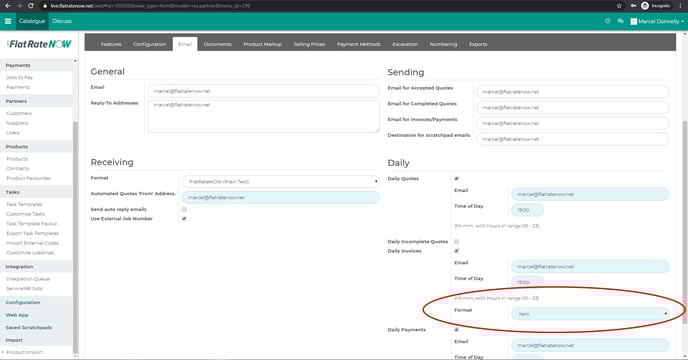Edit Email for Accepted Quotes field
The height and width of the screenshot is (360, 688).
coord(573,92)
